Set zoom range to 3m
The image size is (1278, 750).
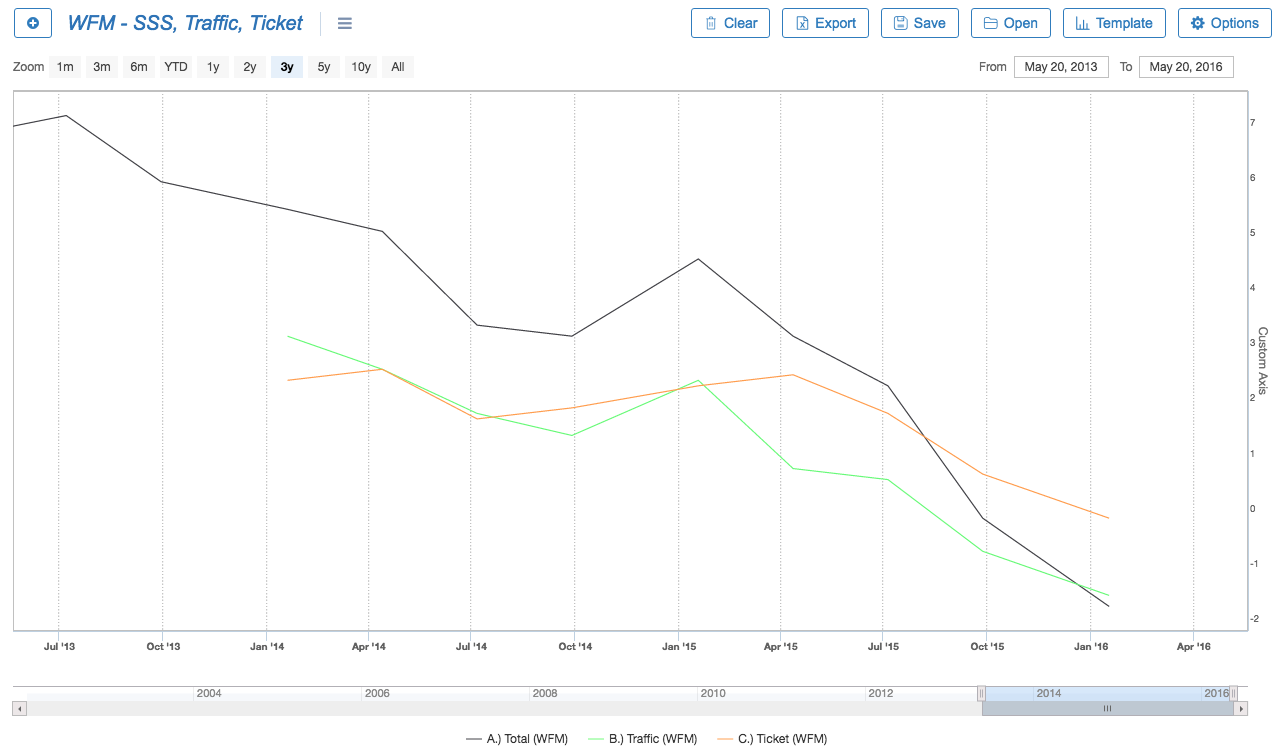coord(102,67)
